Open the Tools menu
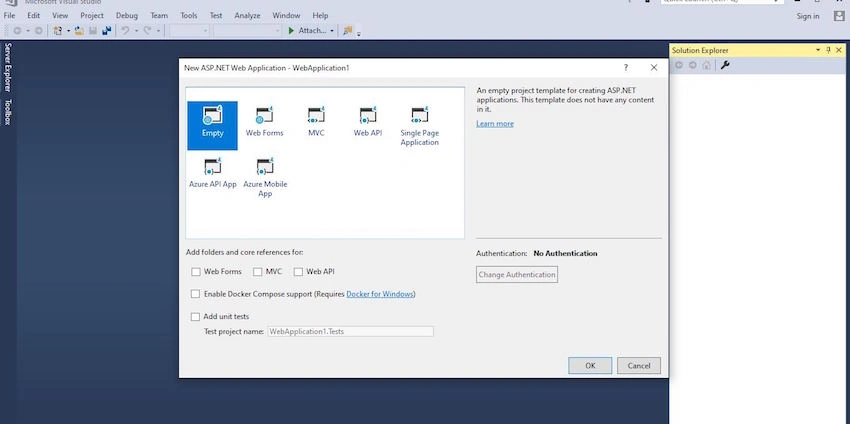The image size is (850, 424). click(x=189, y=16)
